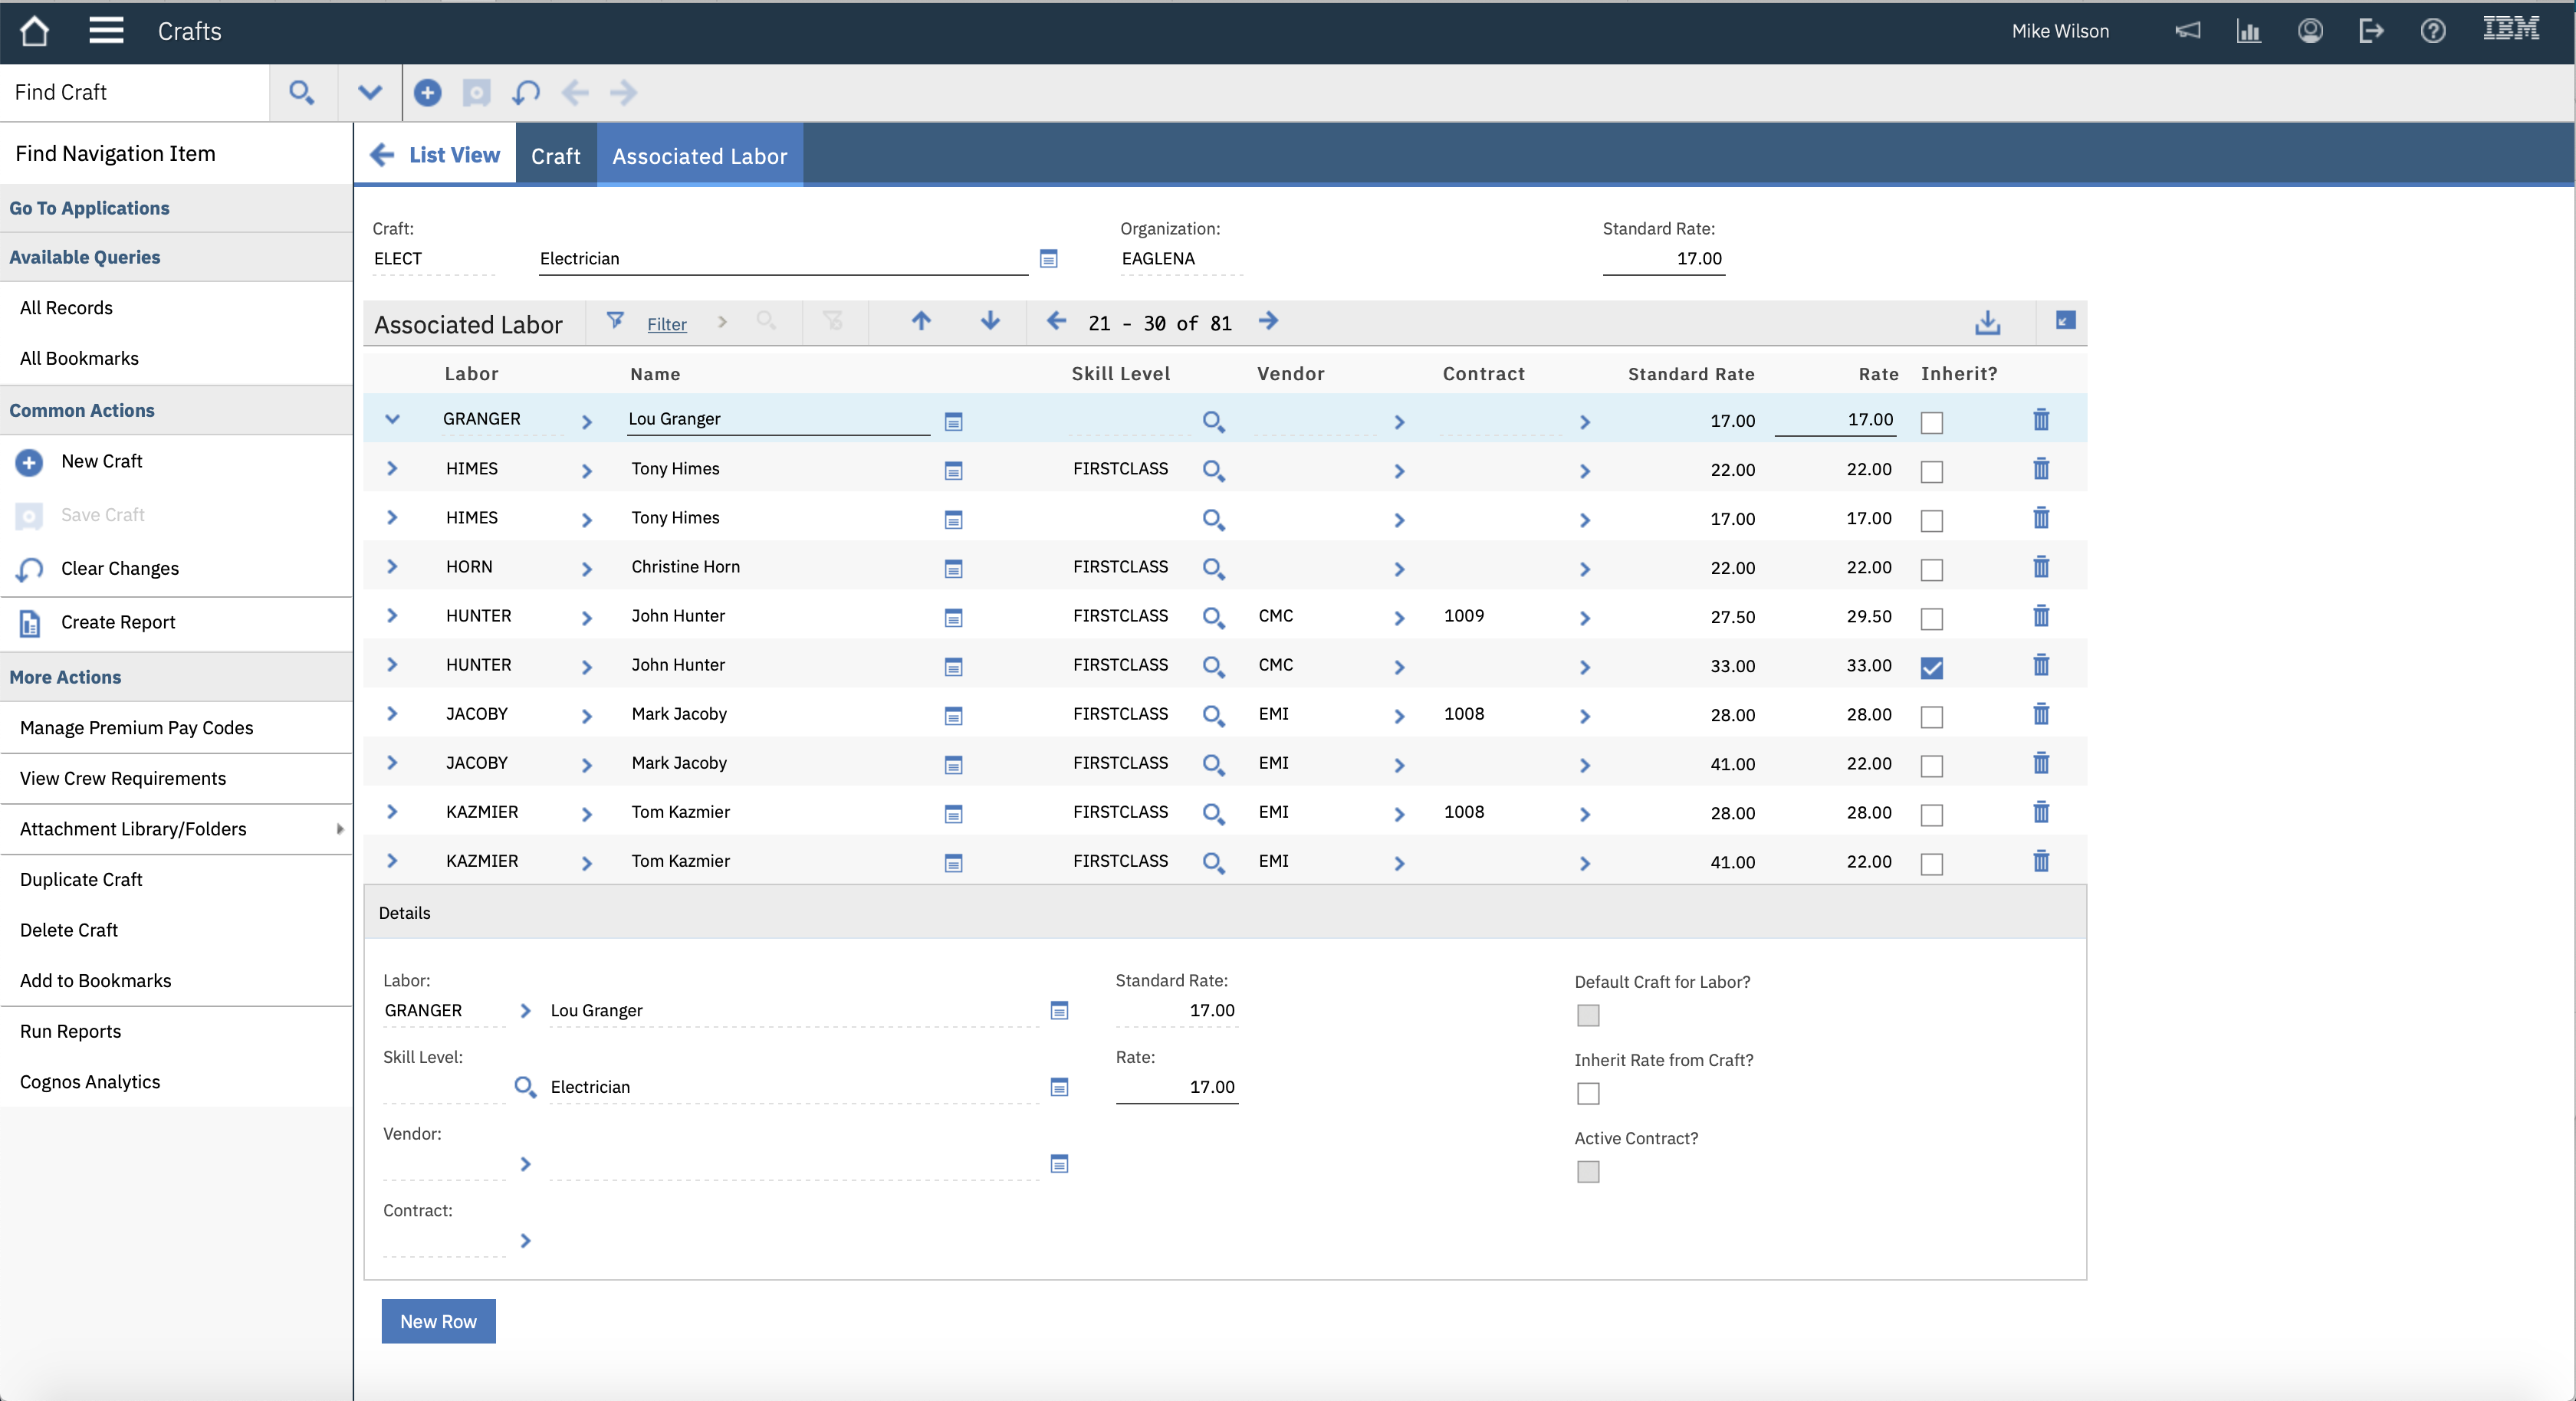Viewport: 2576px width, 1401px height.
Task: Click the sign out icon in header
Action: pyautogui.click(x=2370, y=31)
